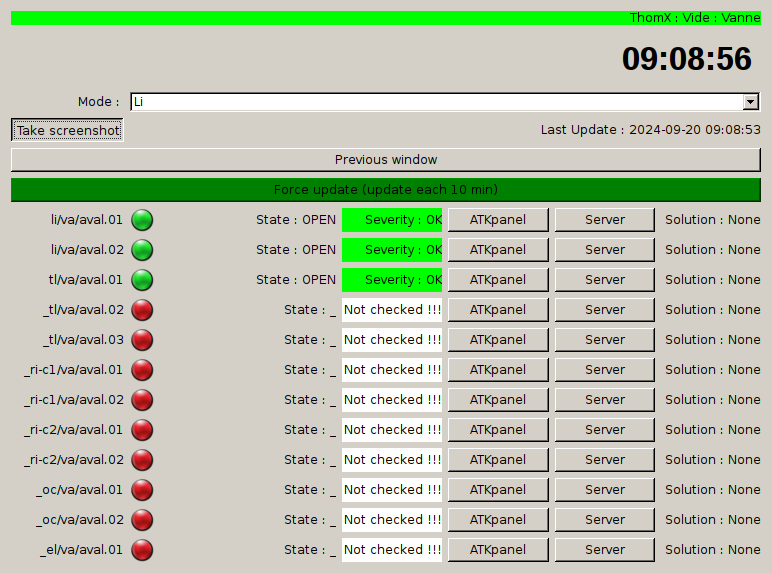This screenshot has height=573, width=772.
Task: Click red status LED for _oc/va/aval.01
Action: tap(142, 490)
